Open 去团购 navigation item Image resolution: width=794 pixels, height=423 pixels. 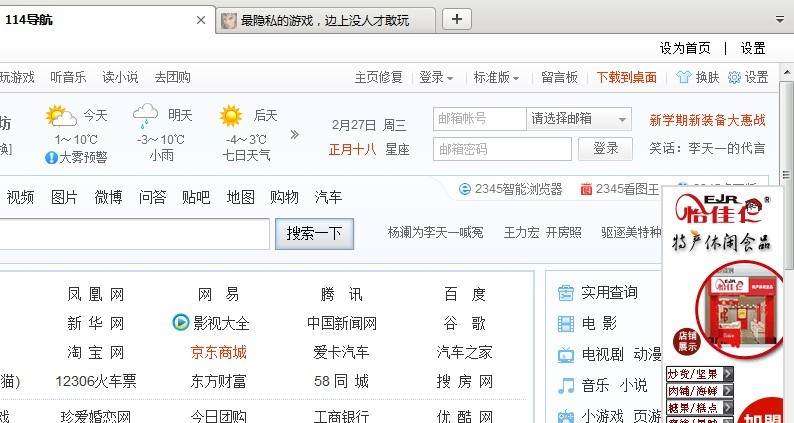coord(172,77)
